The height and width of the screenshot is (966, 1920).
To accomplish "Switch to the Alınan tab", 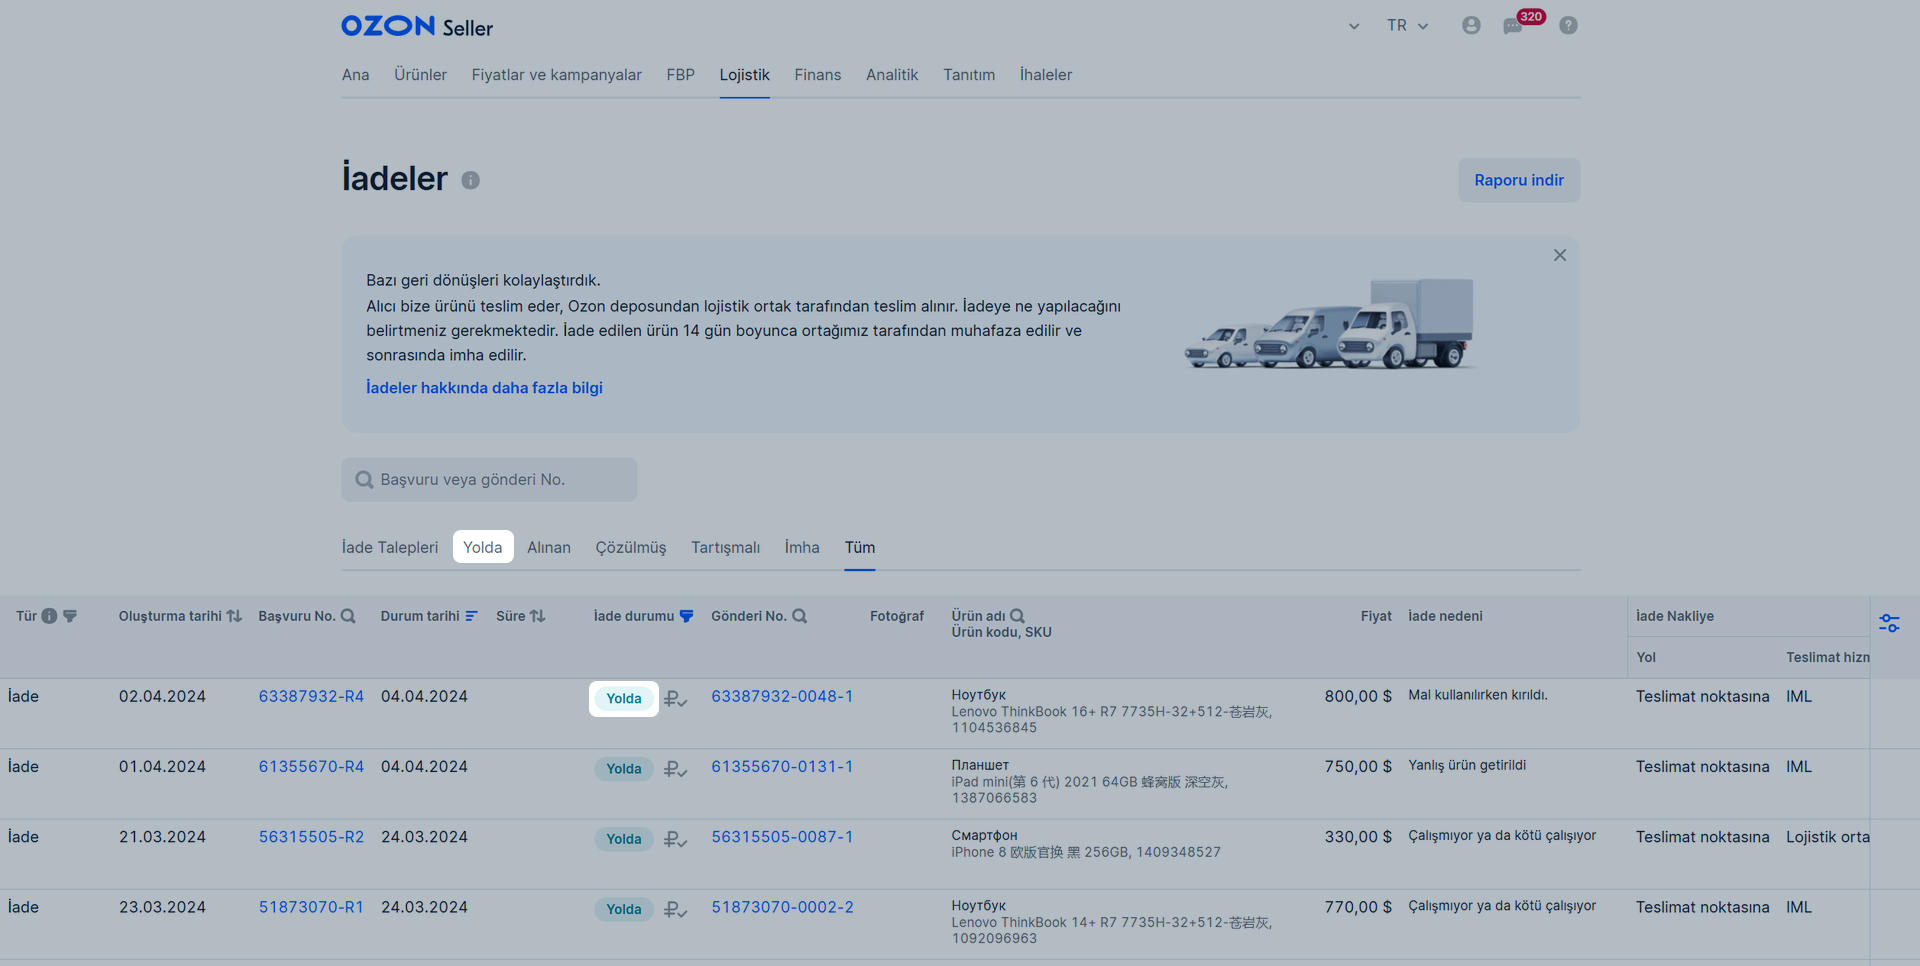I will (x=549, y=547).
